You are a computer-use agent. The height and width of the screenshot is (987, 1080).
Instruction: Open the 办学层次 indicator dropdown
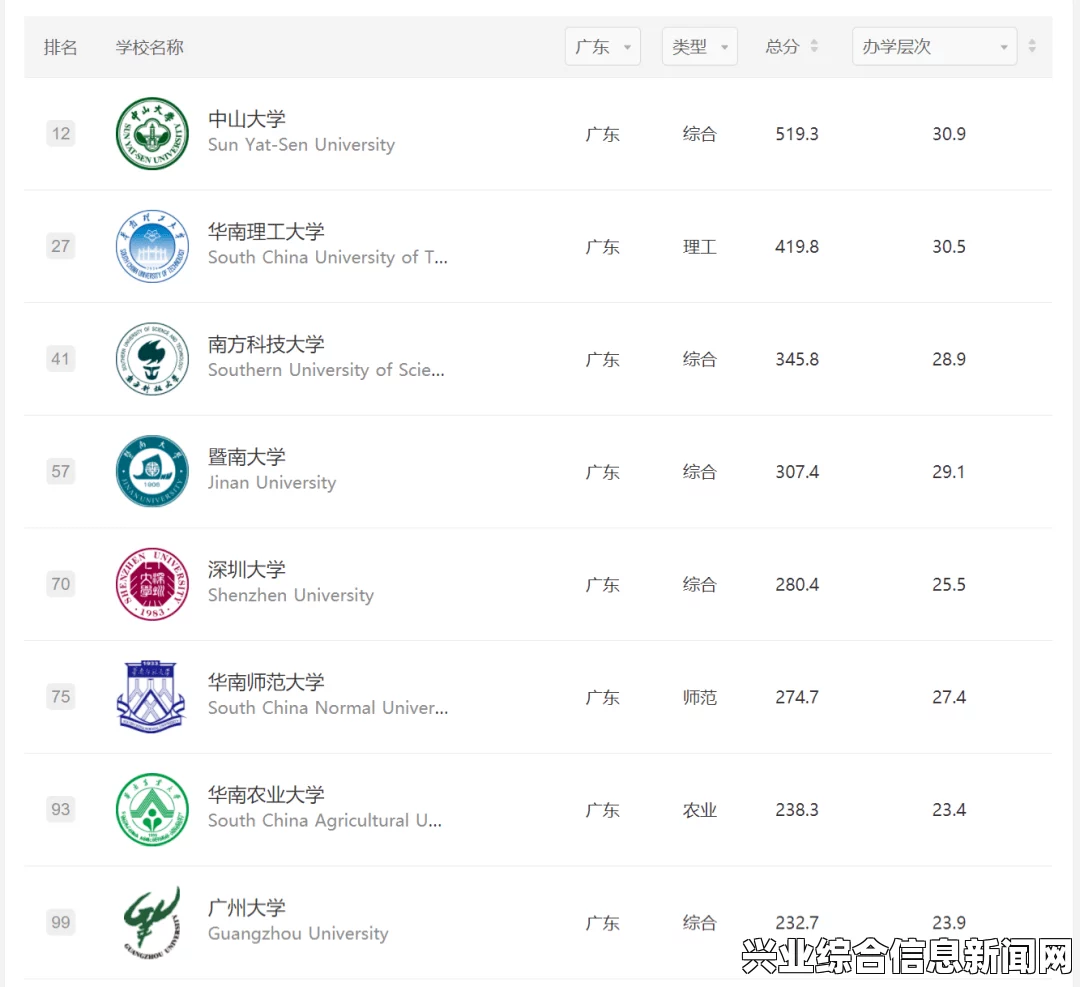click(x=935, y=47)
